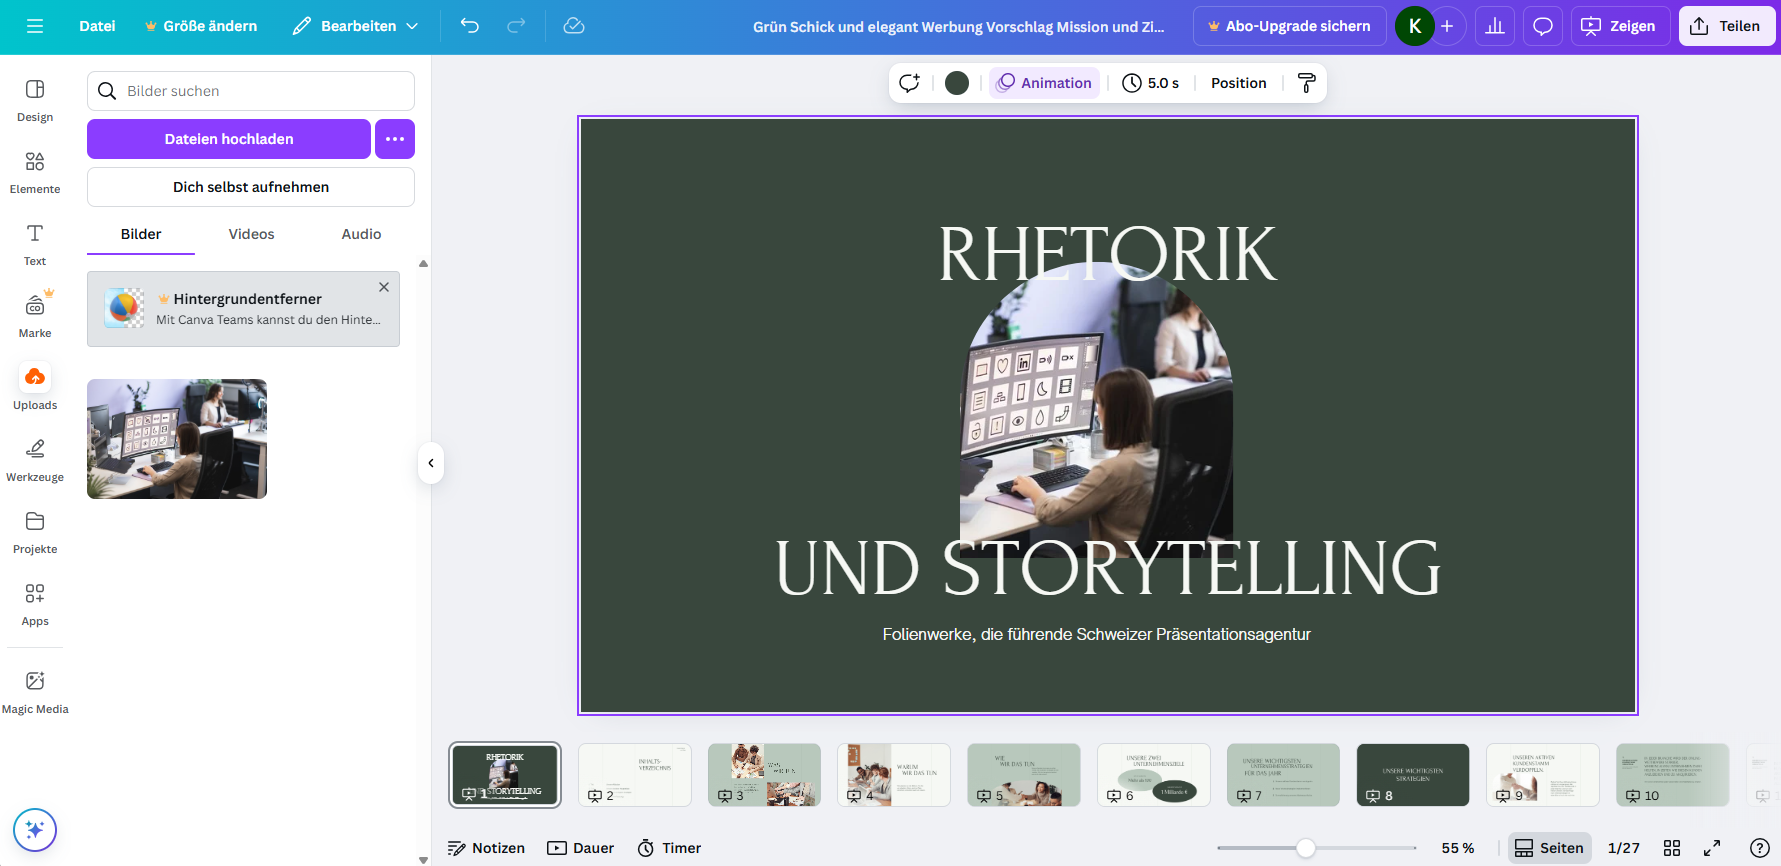Select slide 5 thumbnail
Viewport: 1781px width, 866px height.
pyautogui.click(x=1024, y=775)
